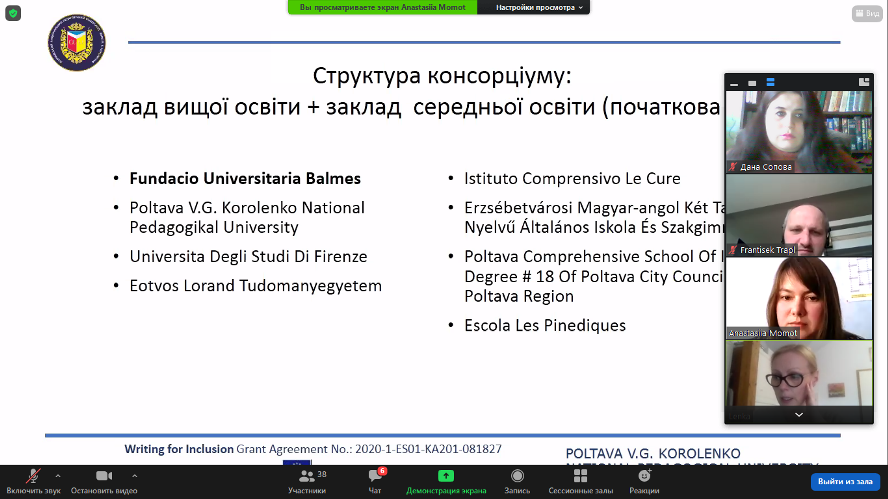
Task: Click 'Istituto Comprensivo Le Cure' bullet
Action: point(573,178)
